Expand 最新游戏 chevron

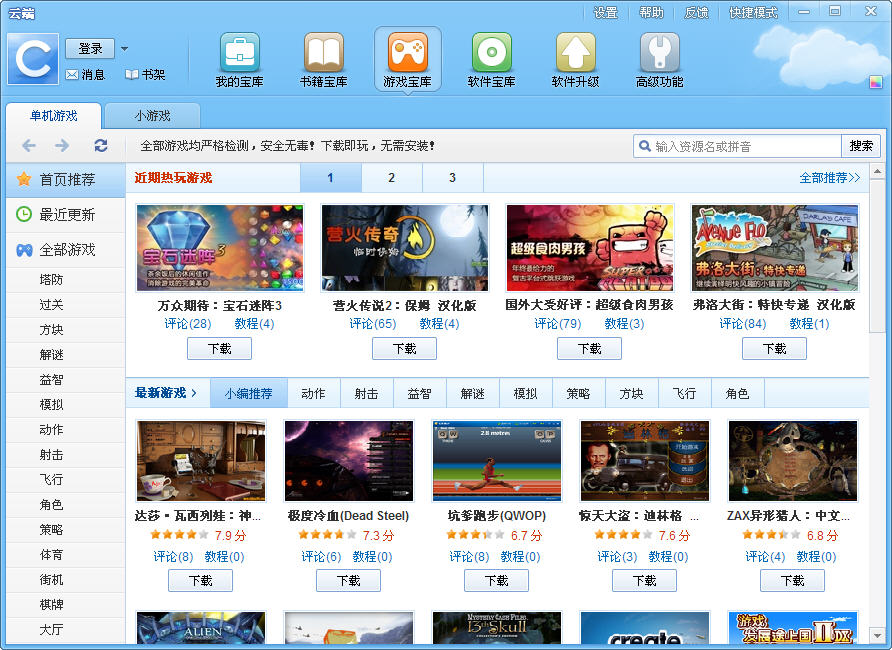[194, 393]
